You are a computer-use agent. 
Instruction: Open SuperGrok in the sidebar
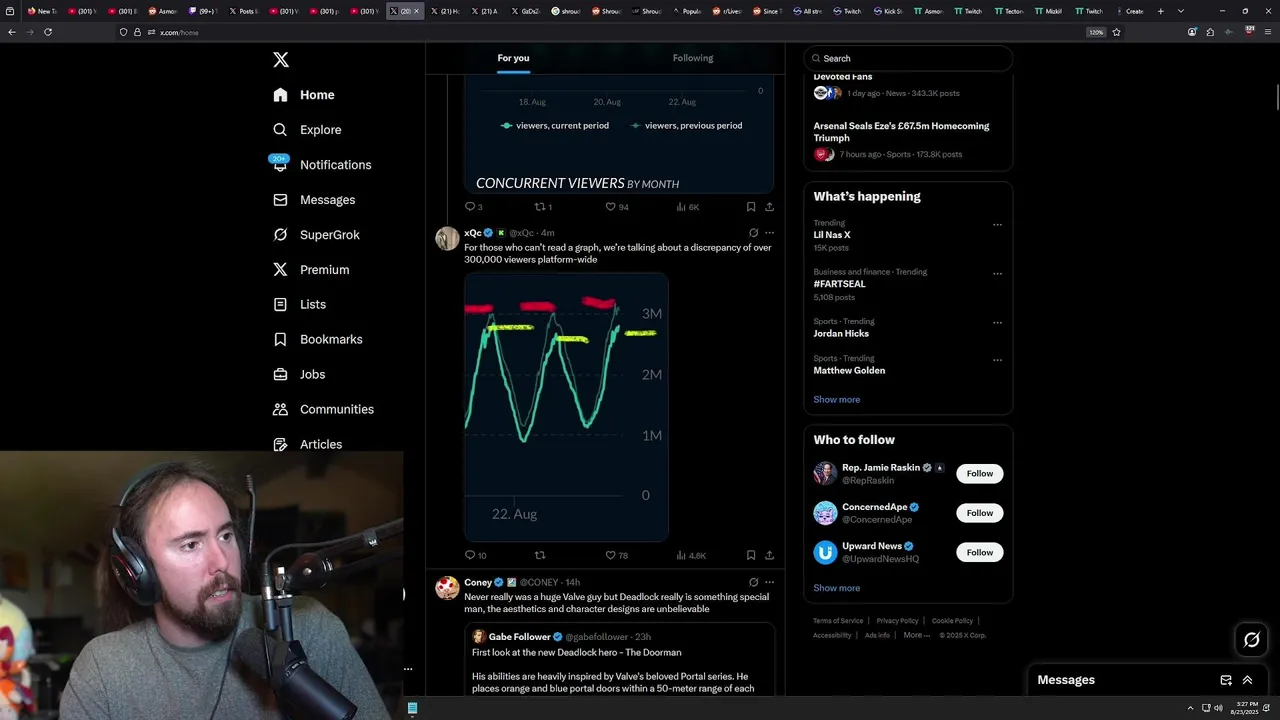tap(316, 235)
